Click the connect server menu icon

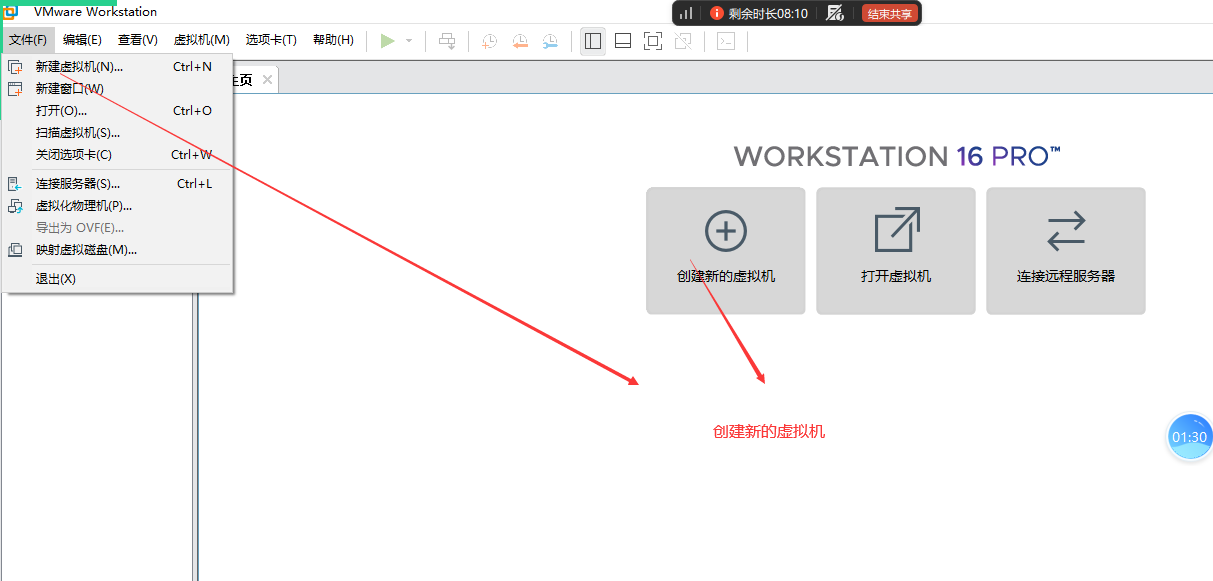point(15,184)
